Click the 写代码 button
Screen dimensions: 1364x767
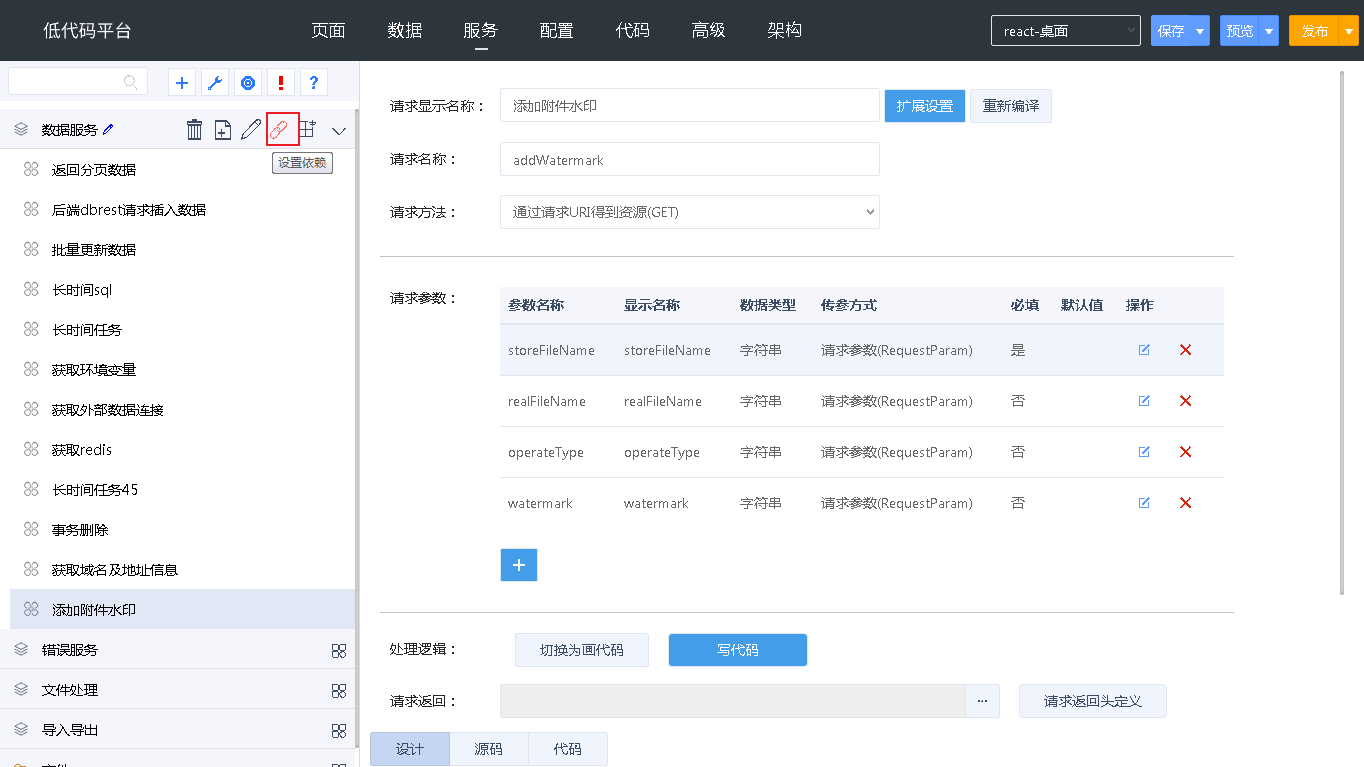coord(738,650)
